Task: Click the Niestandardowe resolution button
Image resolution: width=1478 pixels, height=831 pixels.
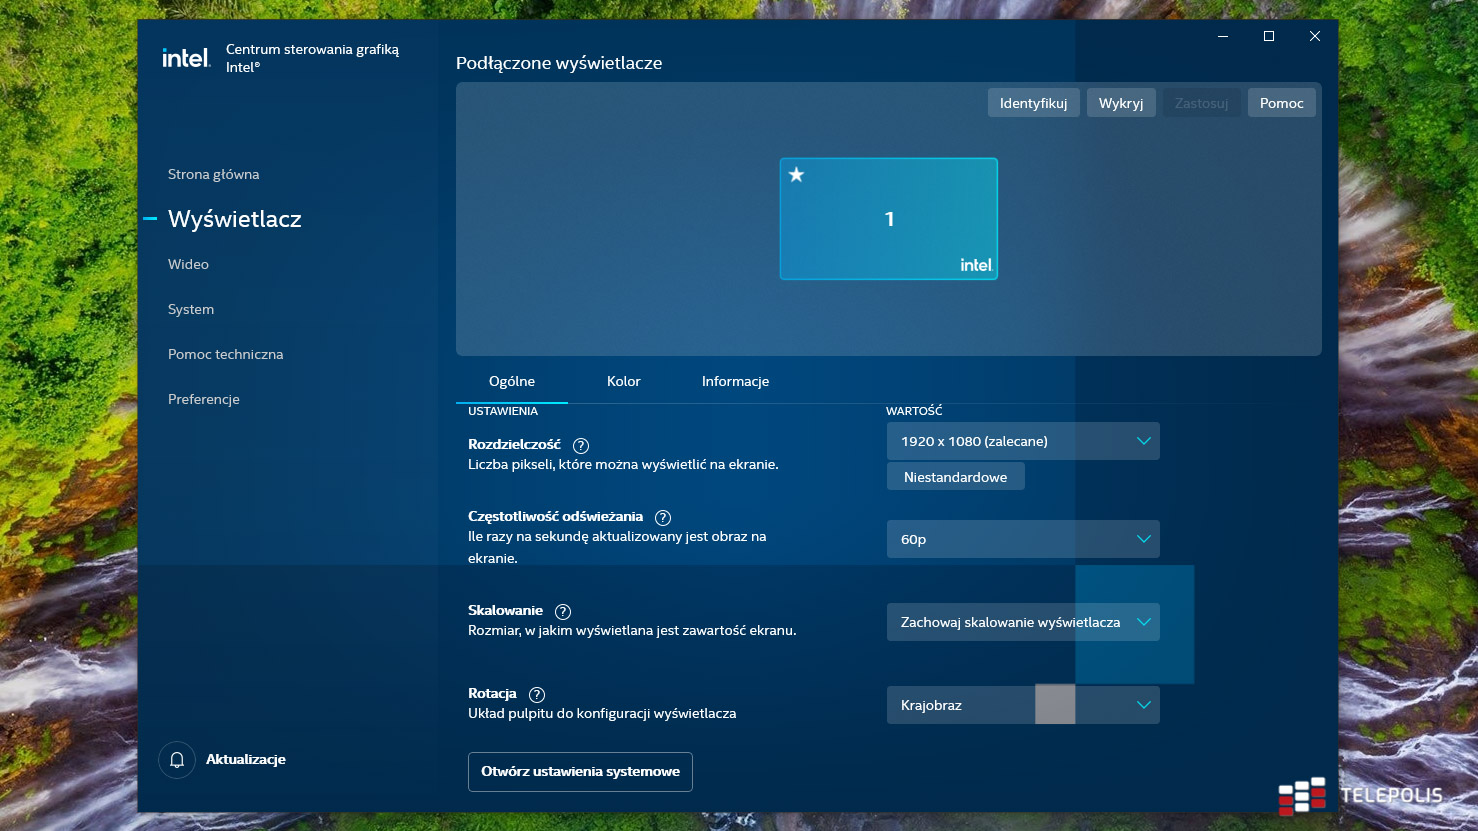Action: tap(955, 477)
